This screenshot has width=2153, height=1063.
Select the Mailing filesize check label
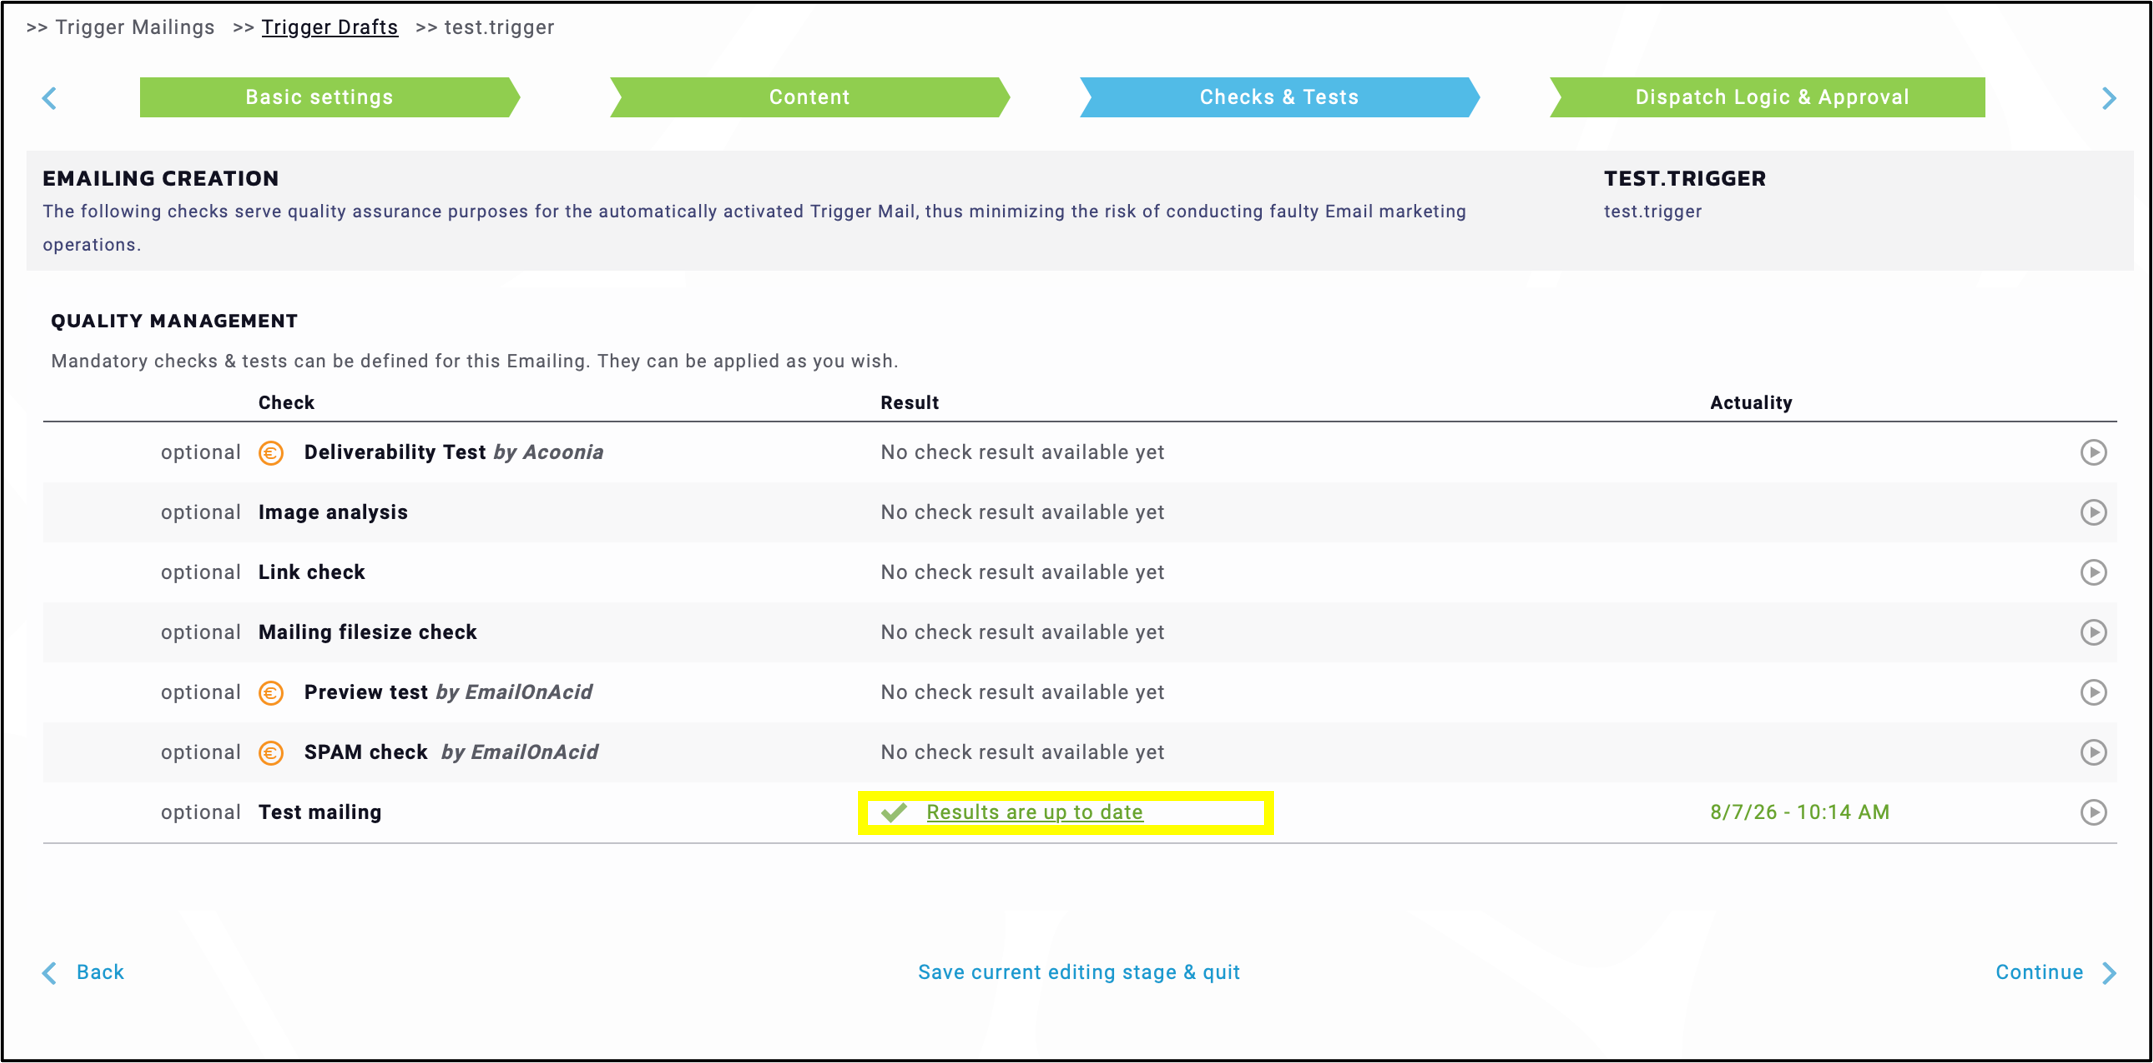coord(367,632)
